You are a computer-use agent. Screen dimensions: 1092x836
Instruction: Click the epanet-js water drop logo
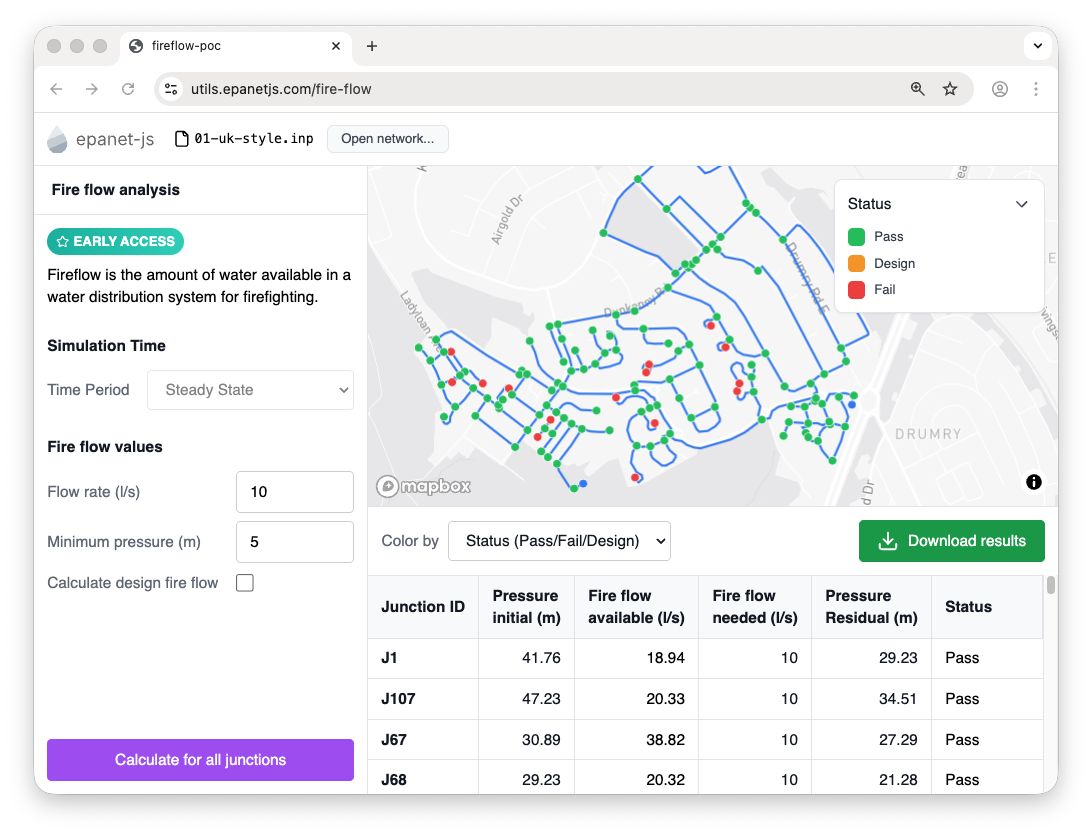tap(58, 139)
